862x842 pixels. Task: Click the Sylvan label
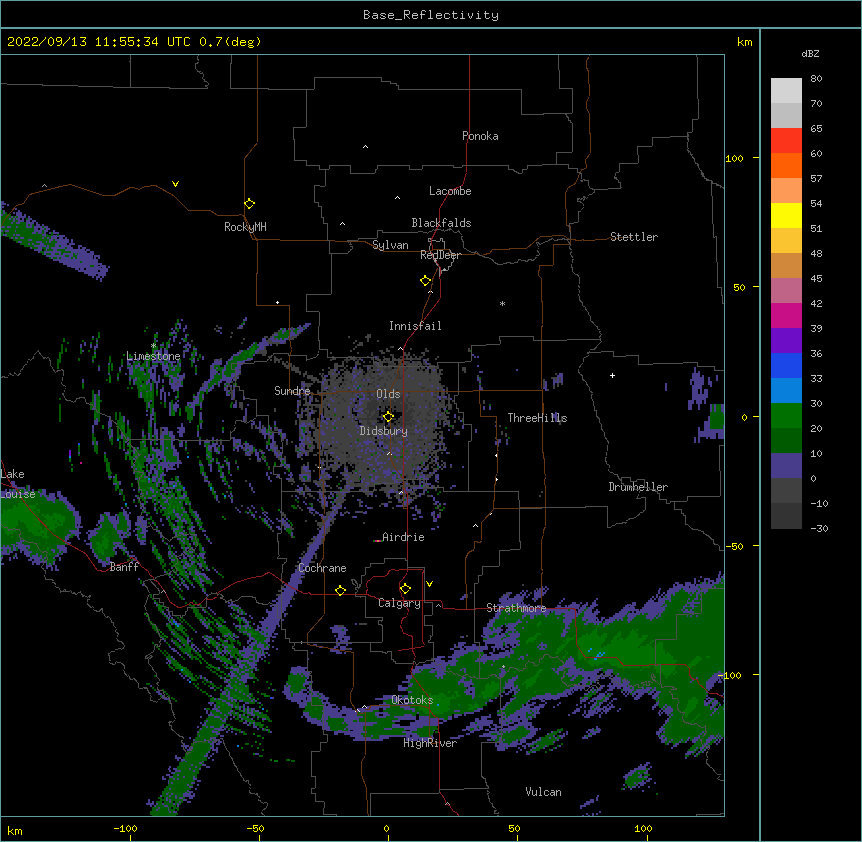click(x=390, y=245)
